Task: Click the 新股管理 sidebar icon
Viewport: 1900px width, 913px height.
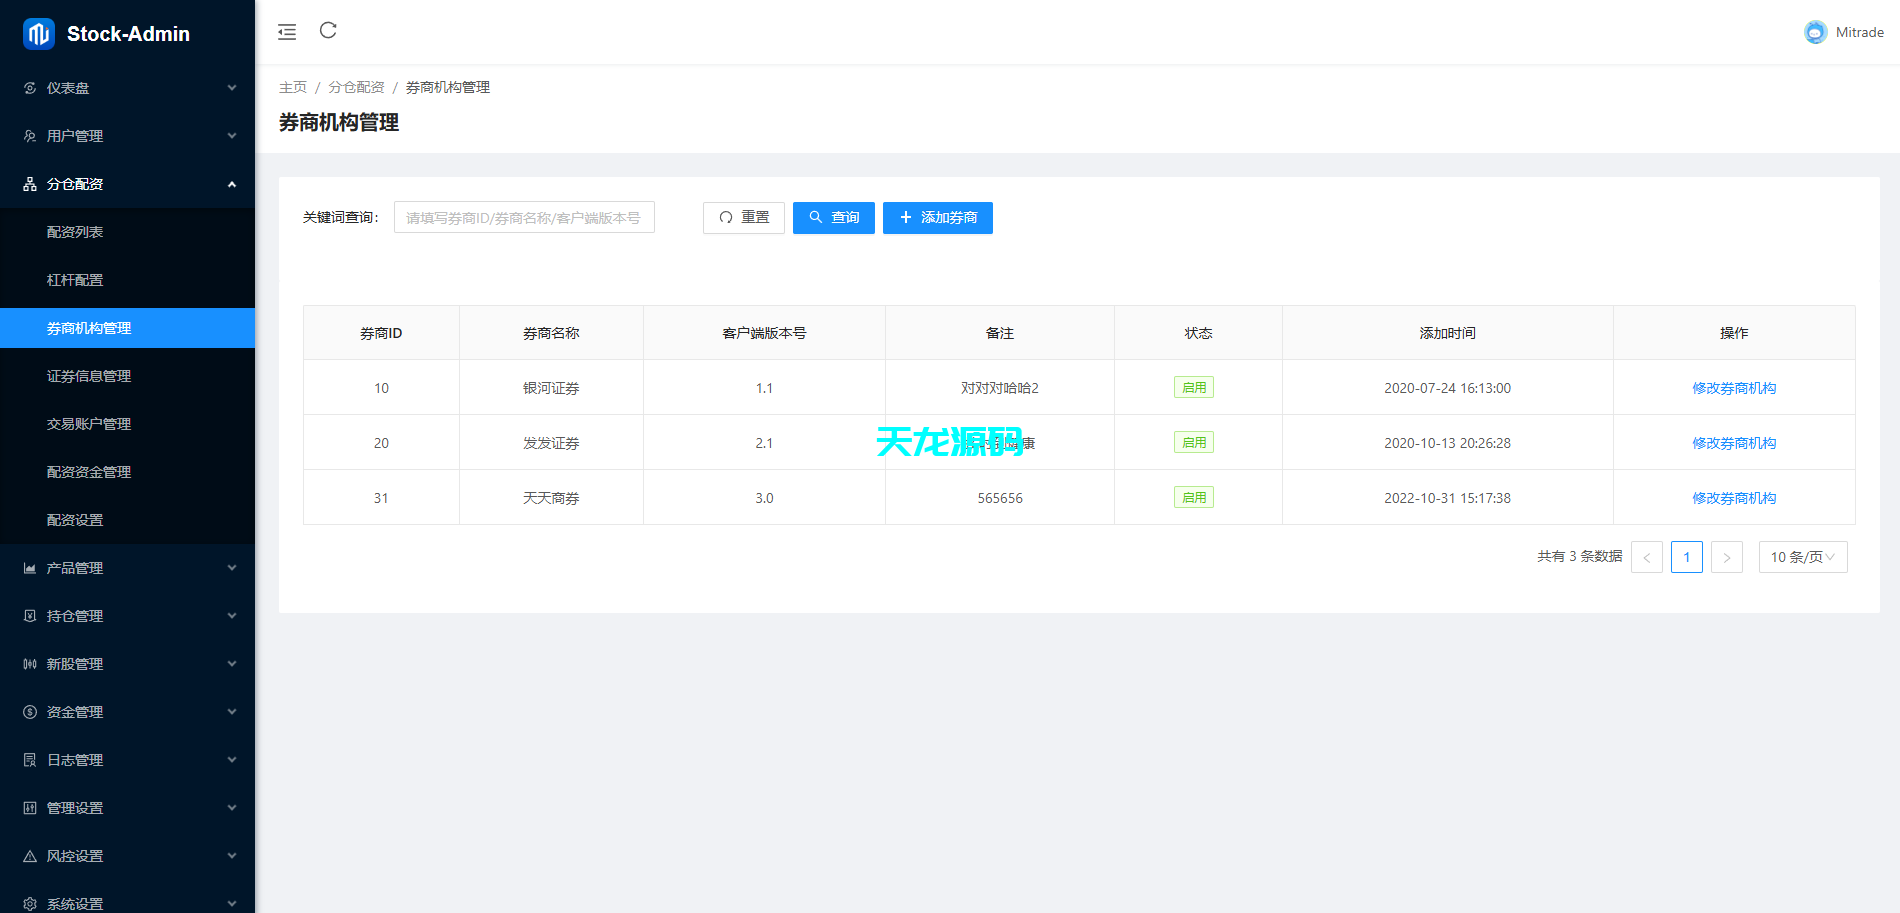Action: point(29,663)
